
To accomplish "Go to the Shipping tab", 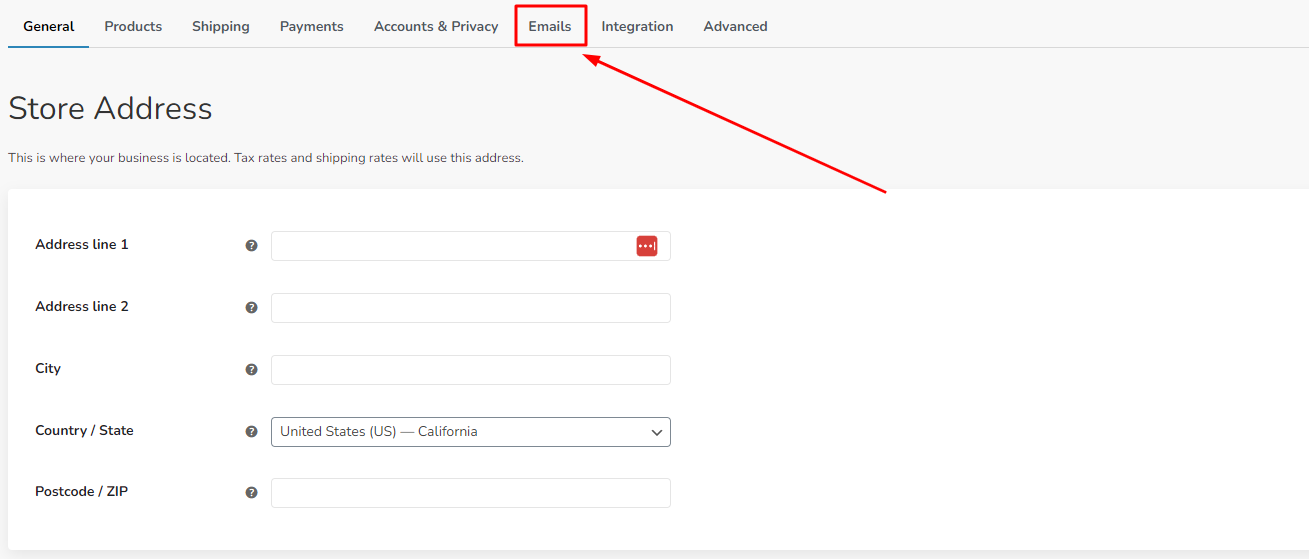I will [221, 26].
